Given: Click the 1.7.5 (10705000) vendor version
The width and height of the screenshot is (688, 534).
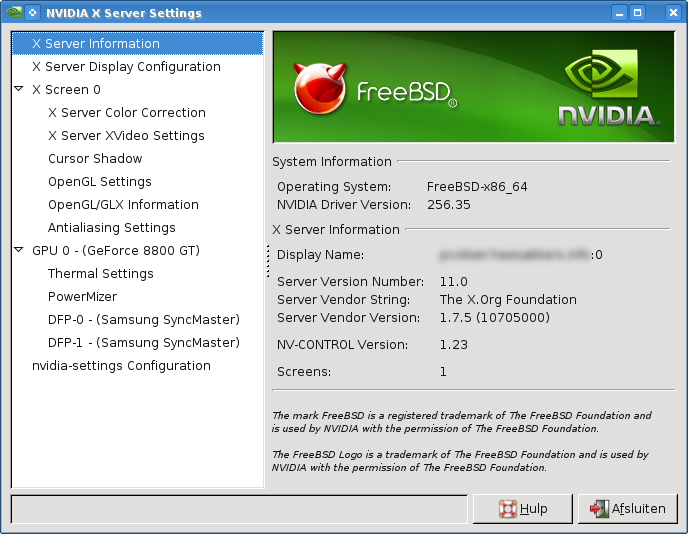Looking at the screenshot, I should pos(494,318).
